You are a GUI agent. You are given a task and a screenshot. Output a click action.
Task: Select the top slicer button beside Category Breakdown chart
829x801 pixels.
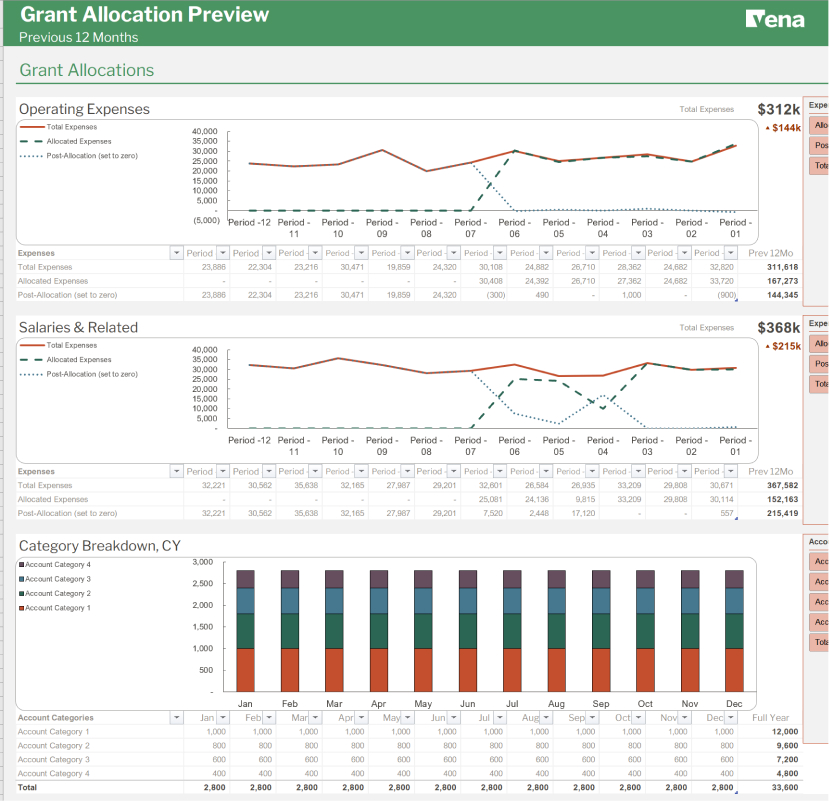pos(819,561)
